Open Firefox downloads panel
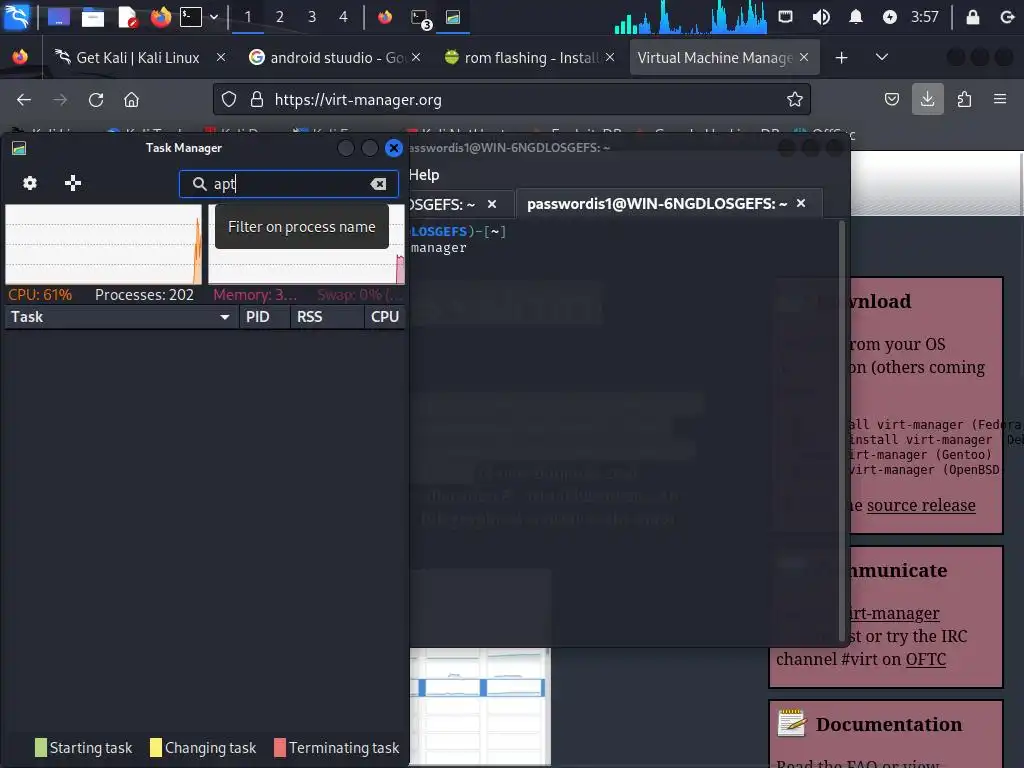 click(x=927, y=99)
